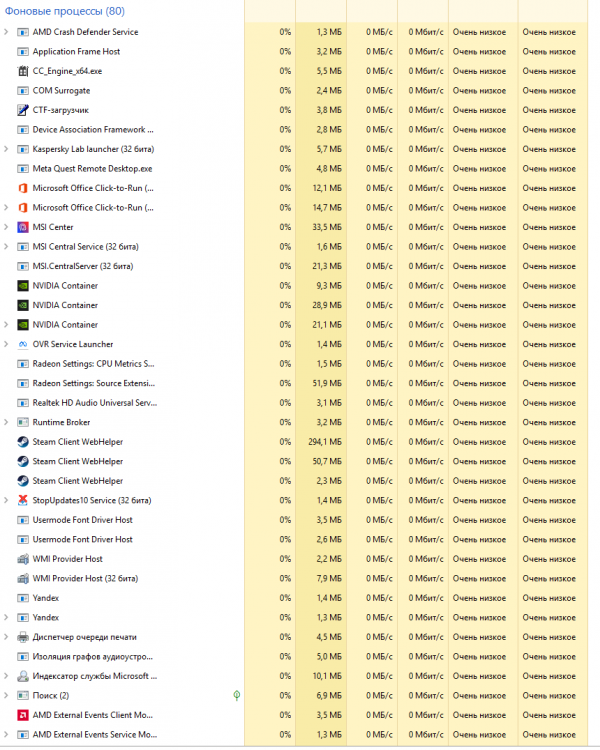This screenshot has height=750, width=600.
Task: Click the OVR Service Launcher infinity icon
Action: pos(22,344)
